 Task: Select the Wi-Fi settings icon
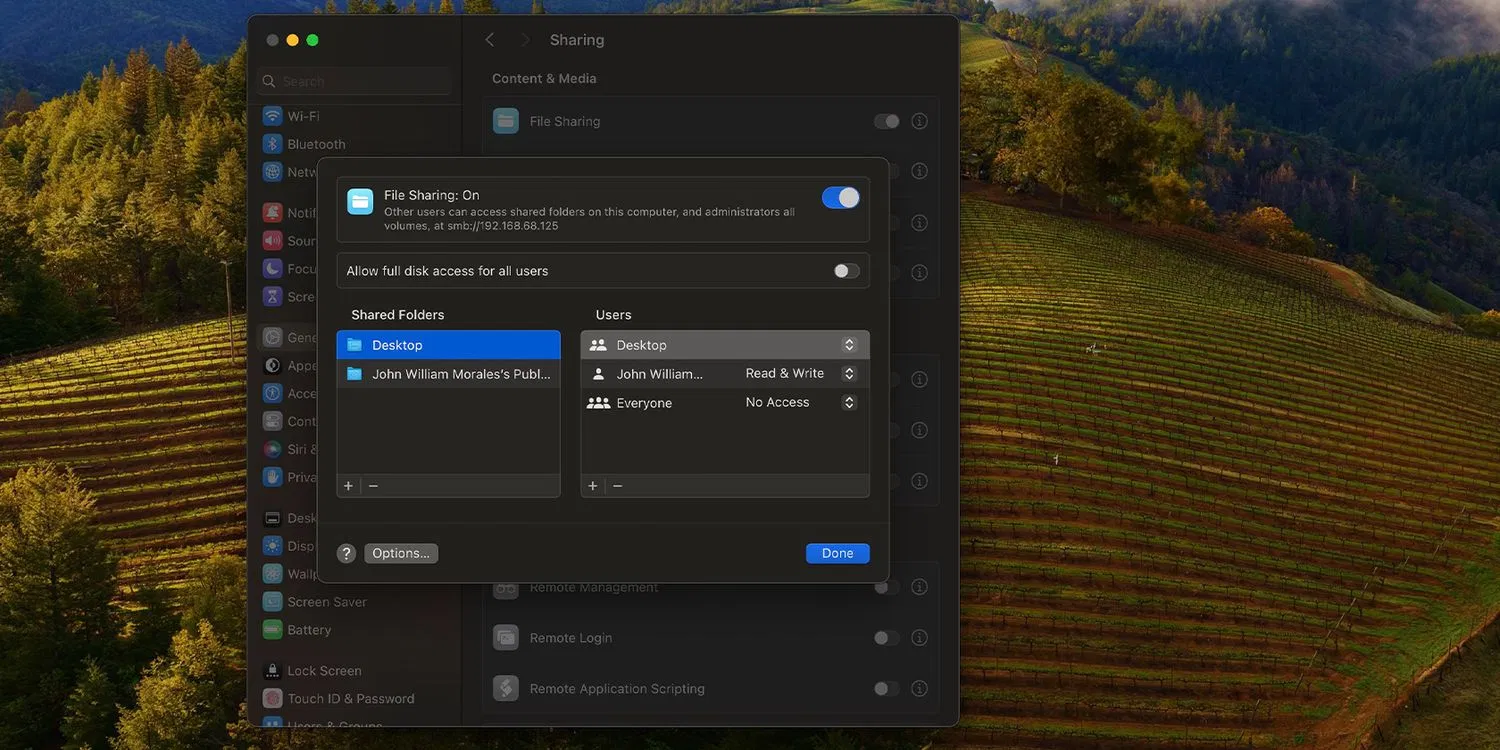pos(272,116)
